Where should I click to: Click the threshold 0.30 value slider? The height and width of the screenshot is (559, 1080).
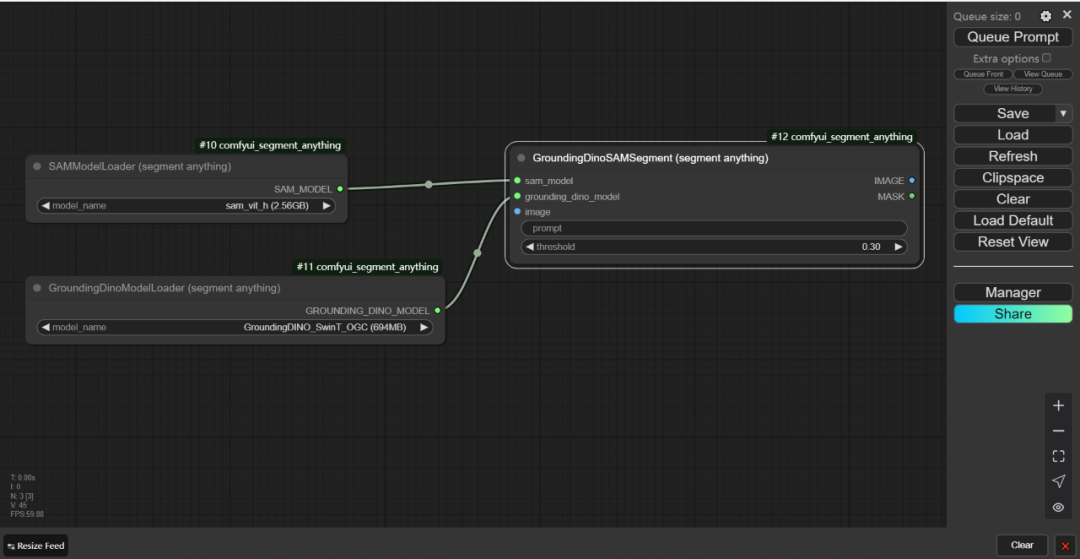coord(714,246)
